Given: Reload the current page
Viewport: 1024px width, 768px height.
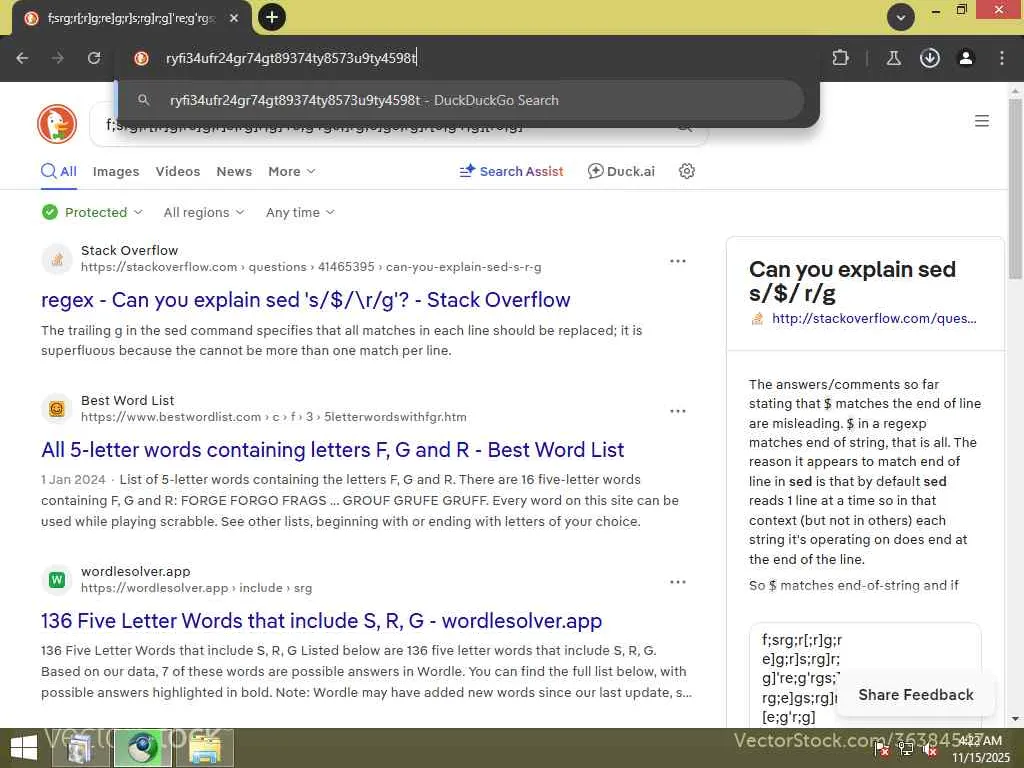Looking at the screenshot, I should pos(94,58).
